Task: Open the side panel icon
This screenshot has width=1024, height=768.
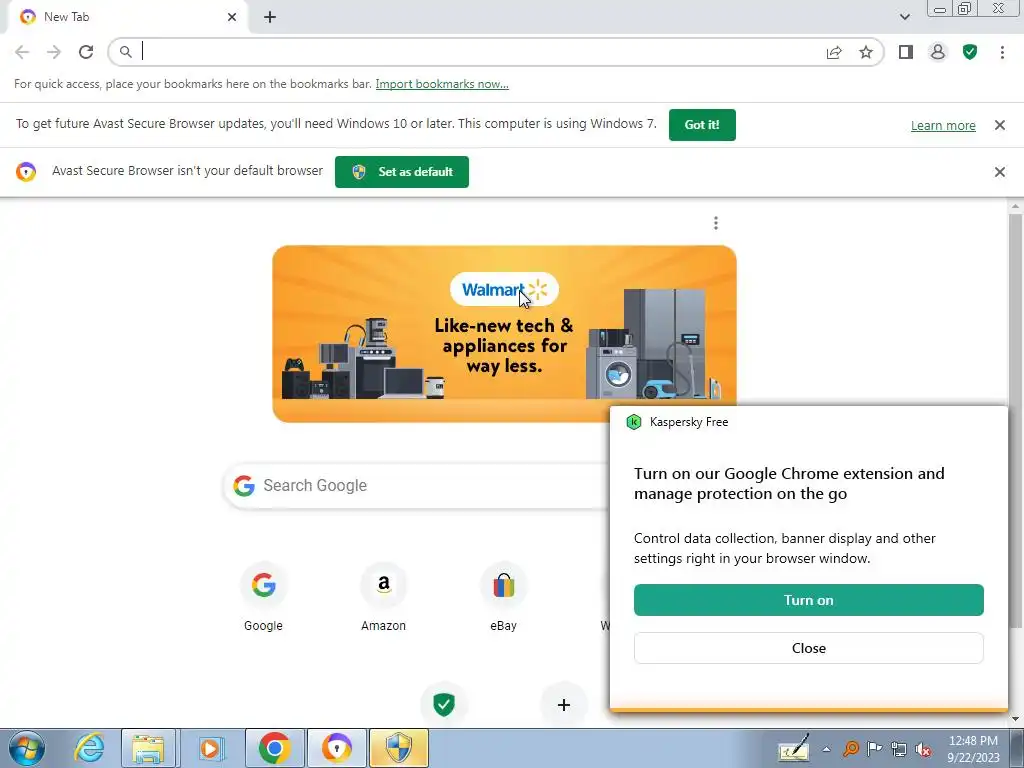Action: 905,52
